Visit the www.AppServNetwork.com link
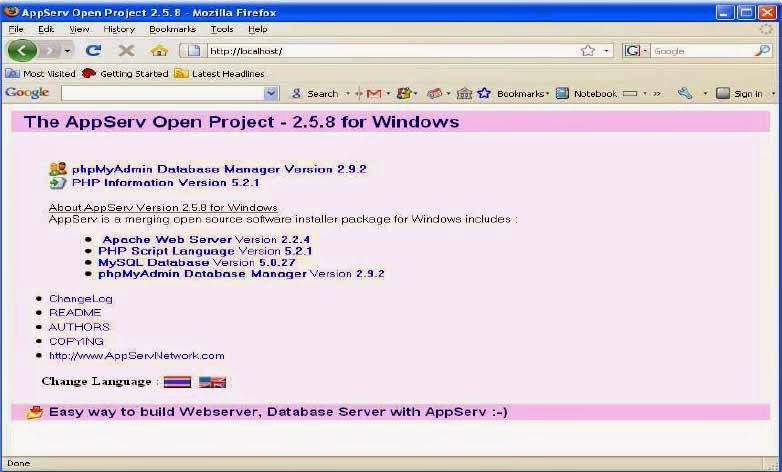Screen dimensions: 782x472 pos(137,356)
